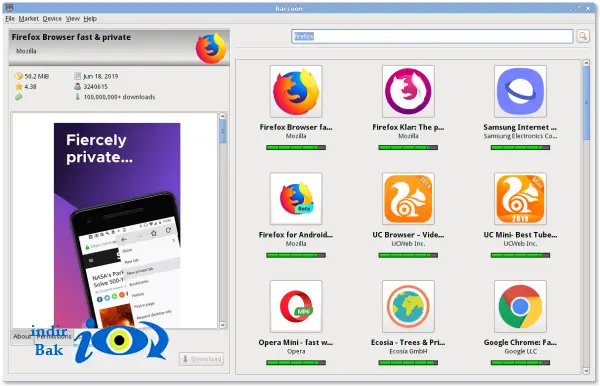The image size is (600, 386).
Task: Click the 'Firefox Klar: The p...' title
Action: click(x=408, y=127)
